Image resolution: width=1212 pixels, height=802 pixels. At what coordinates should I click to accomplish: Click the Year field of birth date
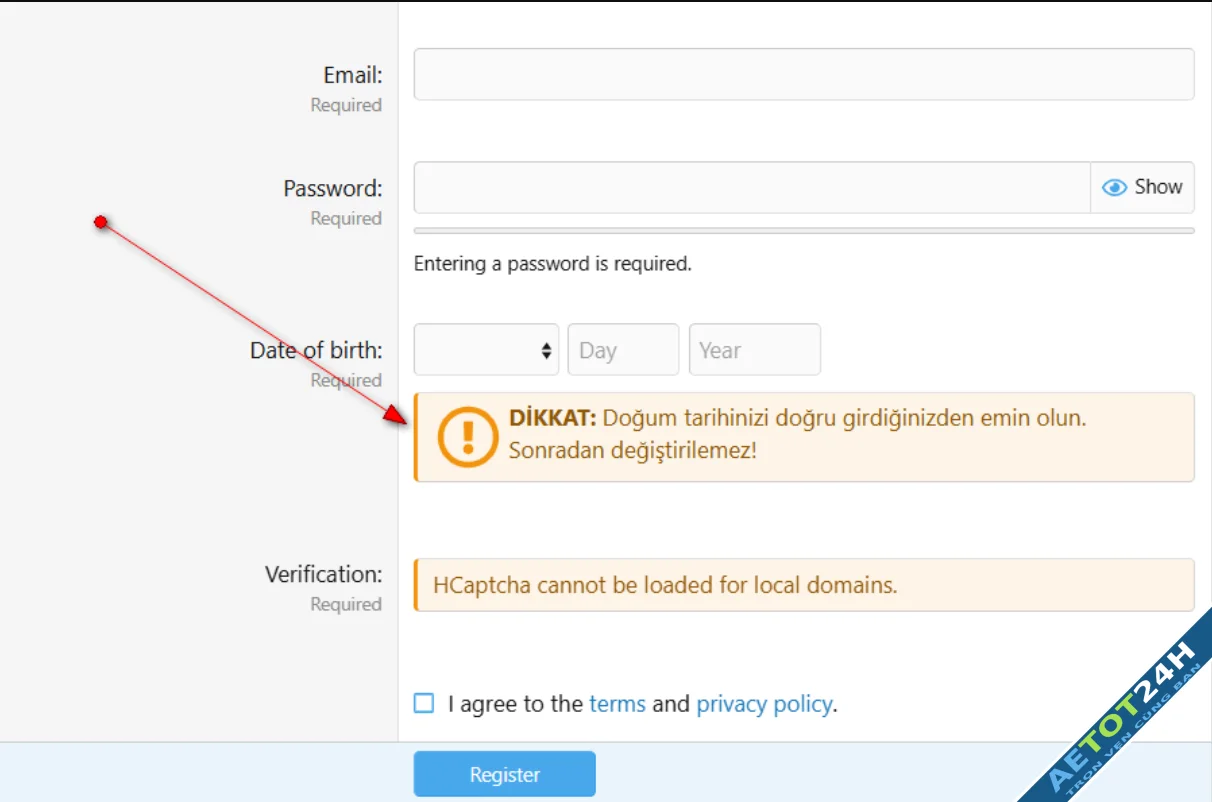[x=754, y=350]
